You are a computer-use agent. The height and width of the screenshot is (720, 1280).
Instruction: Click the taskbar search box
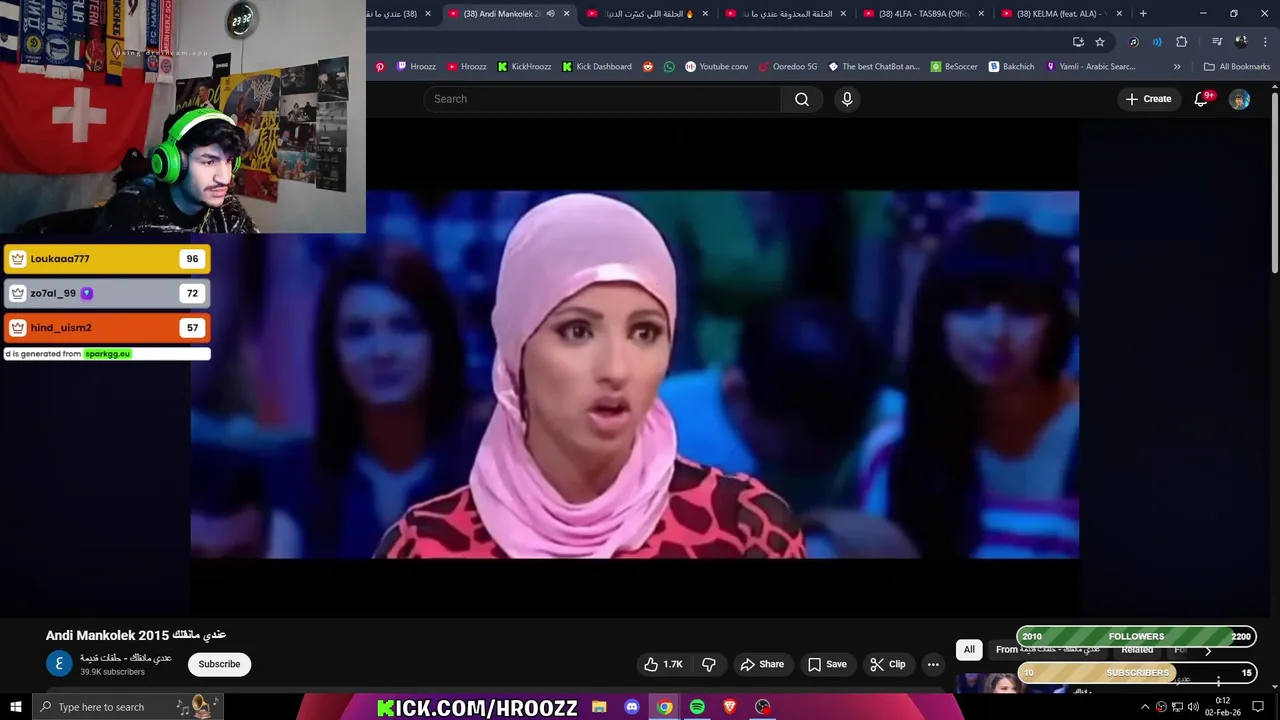[x=128, y=707]
